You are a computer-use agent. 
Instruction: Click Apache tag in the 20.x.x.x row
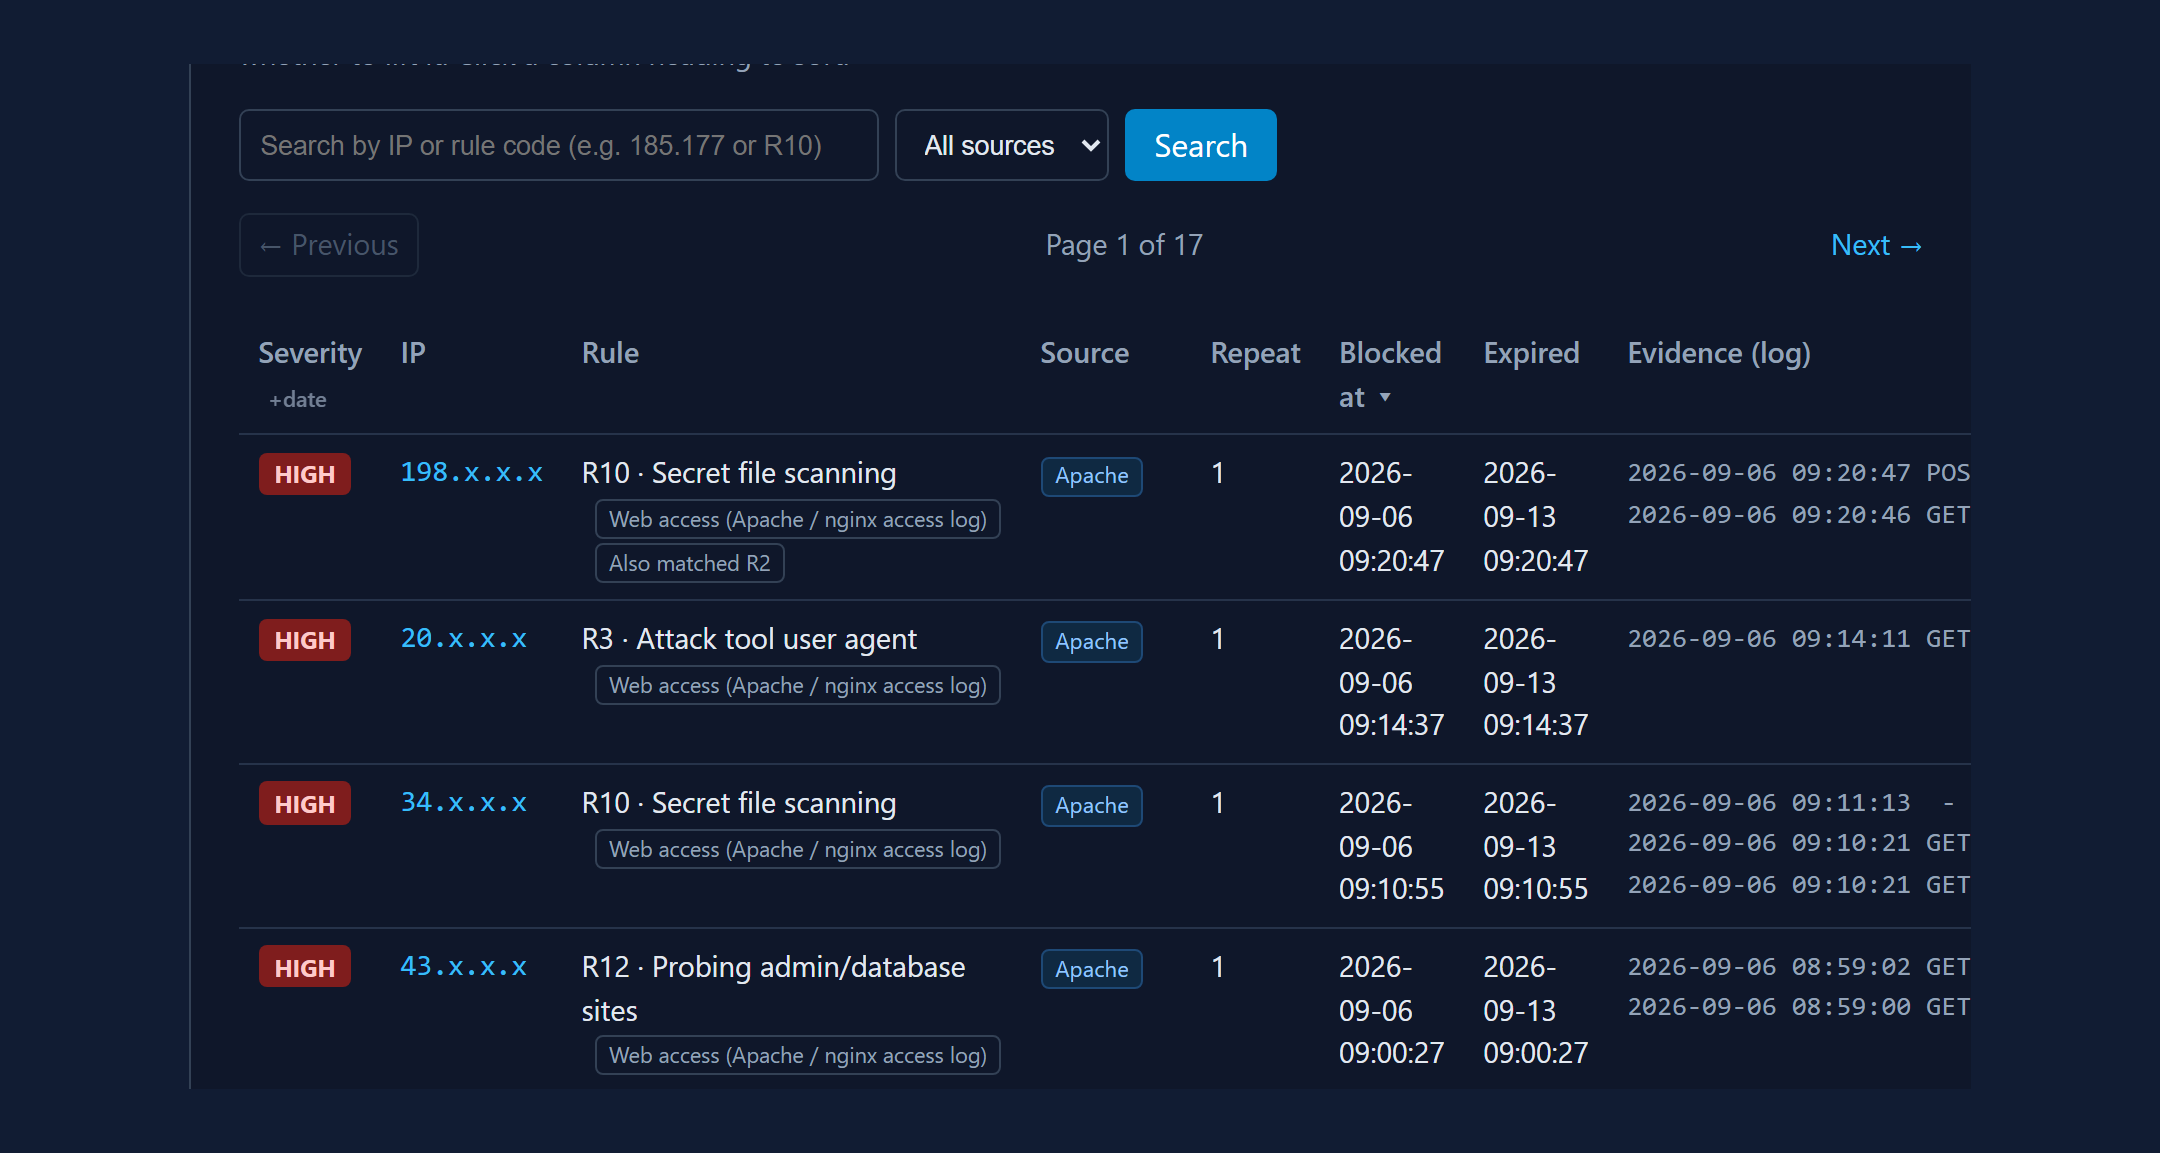pyautogui.click(x=1091, y=642)
